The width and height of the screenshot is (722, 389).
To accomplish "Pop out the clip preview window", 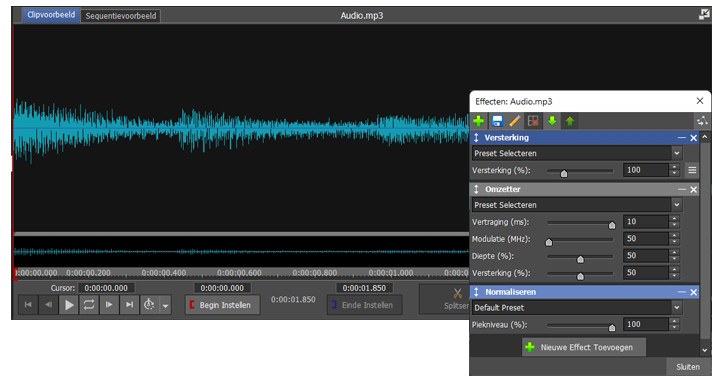I will 704,14.
